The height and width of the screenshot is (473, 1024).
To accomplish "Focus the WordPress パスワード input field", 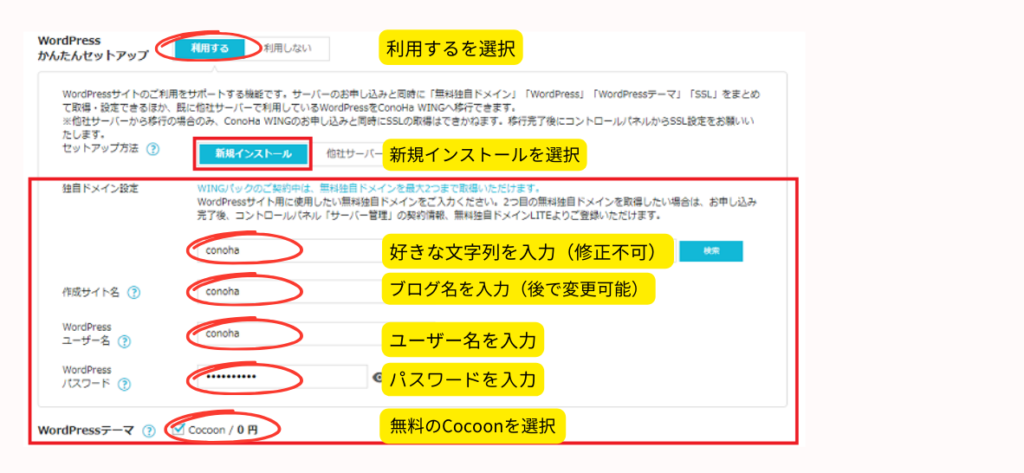I will point(283,377).
